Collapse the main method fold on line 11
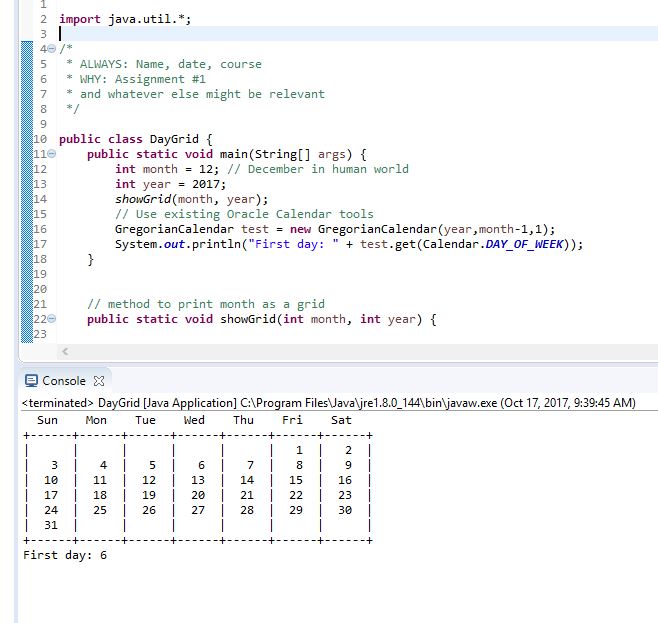 click(52, 154)
